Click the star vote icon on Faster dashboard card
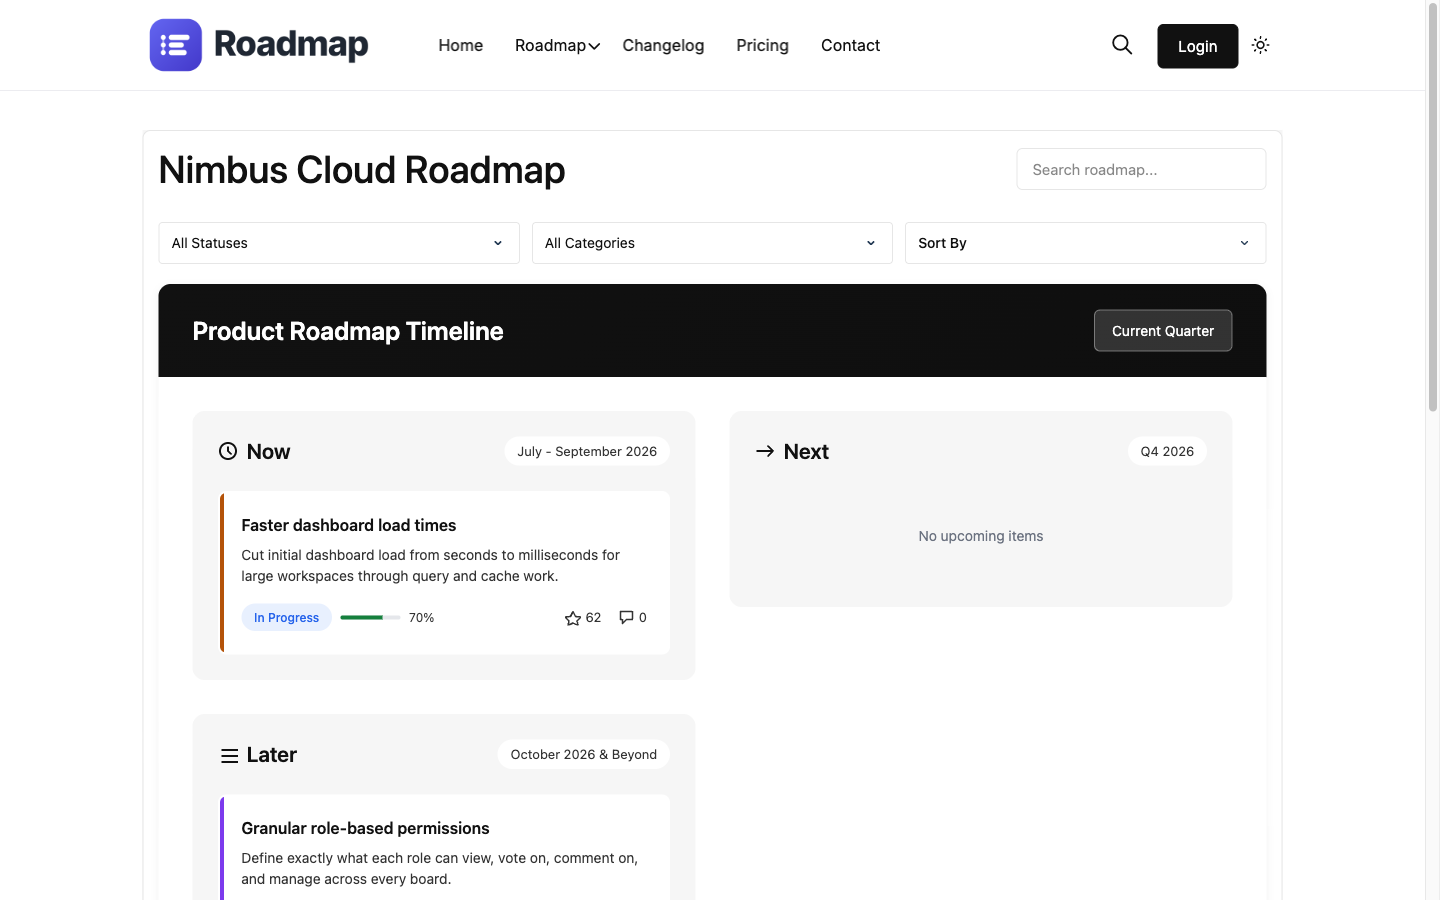Viewport: 1440px width, 900px height. [x=573, y=618]
